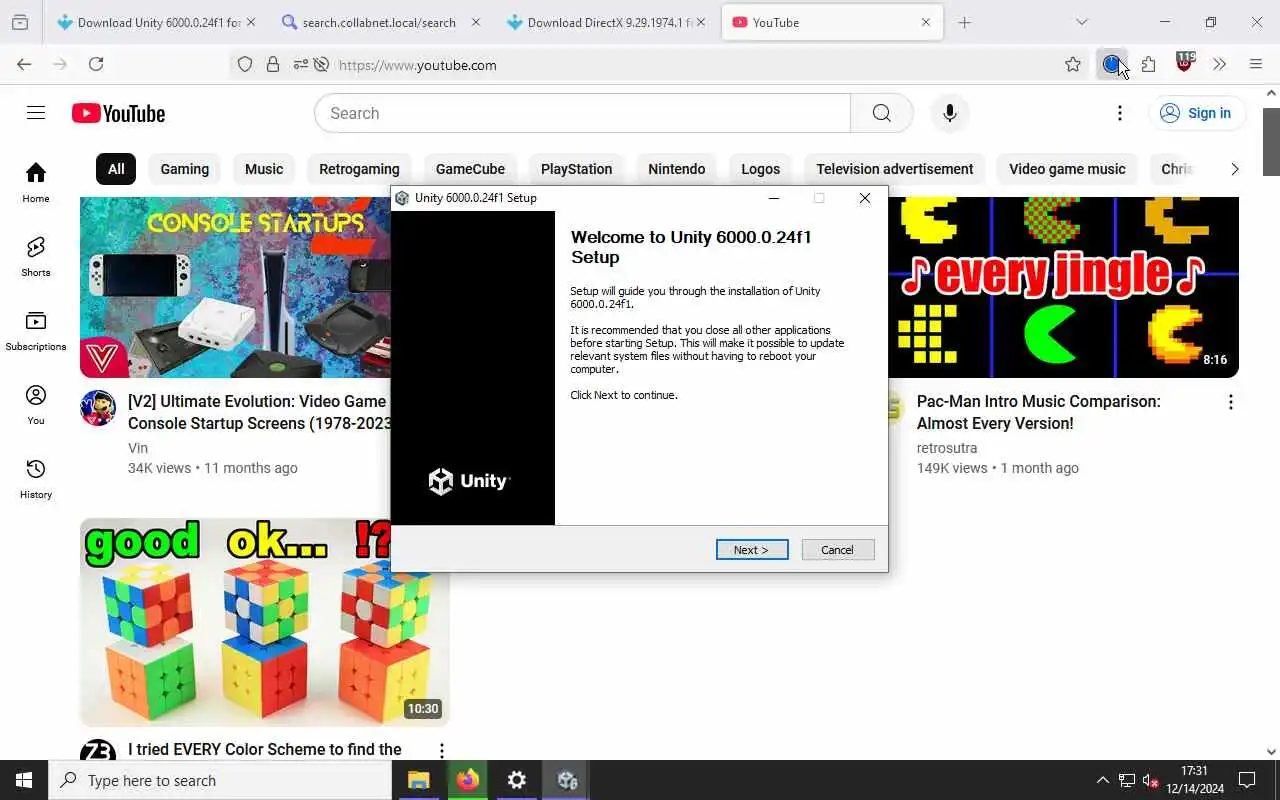Open Firefox extensions puzzle icon
Image resolution: width=1280 pixels, height=800 pixels.
[1148, 64]
